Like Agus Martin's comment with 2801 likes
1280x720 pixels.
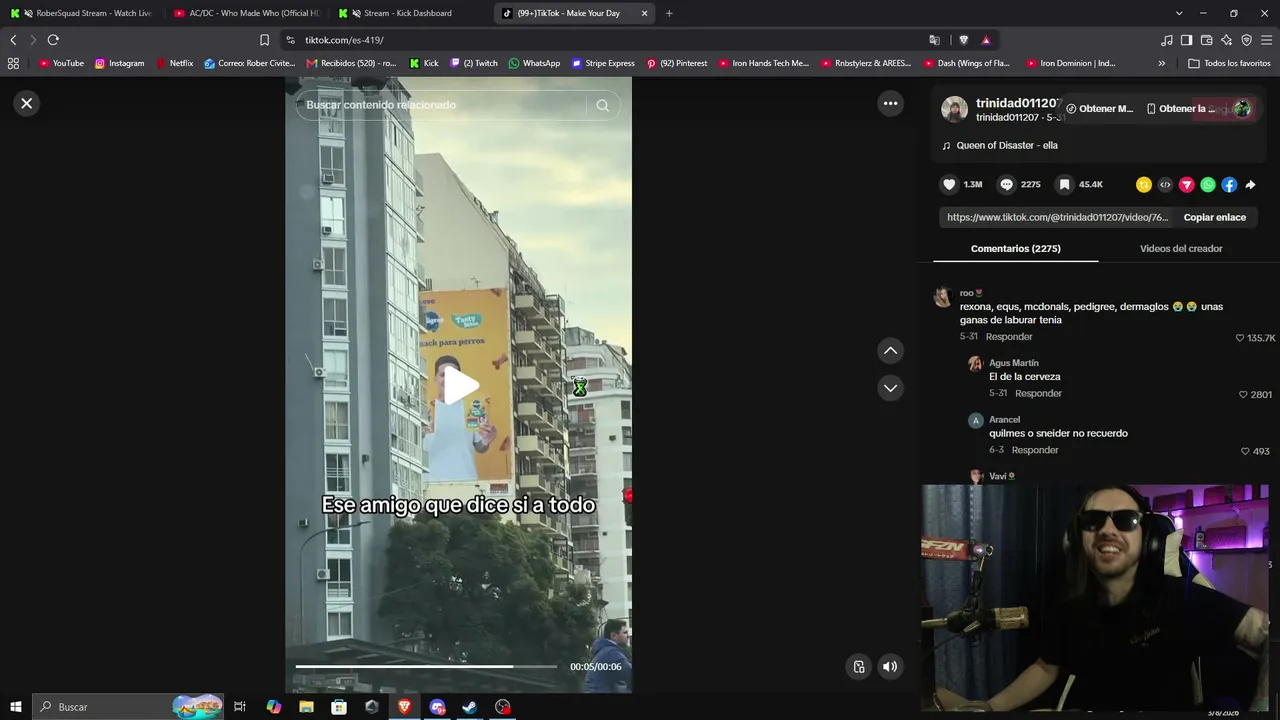1243,395
